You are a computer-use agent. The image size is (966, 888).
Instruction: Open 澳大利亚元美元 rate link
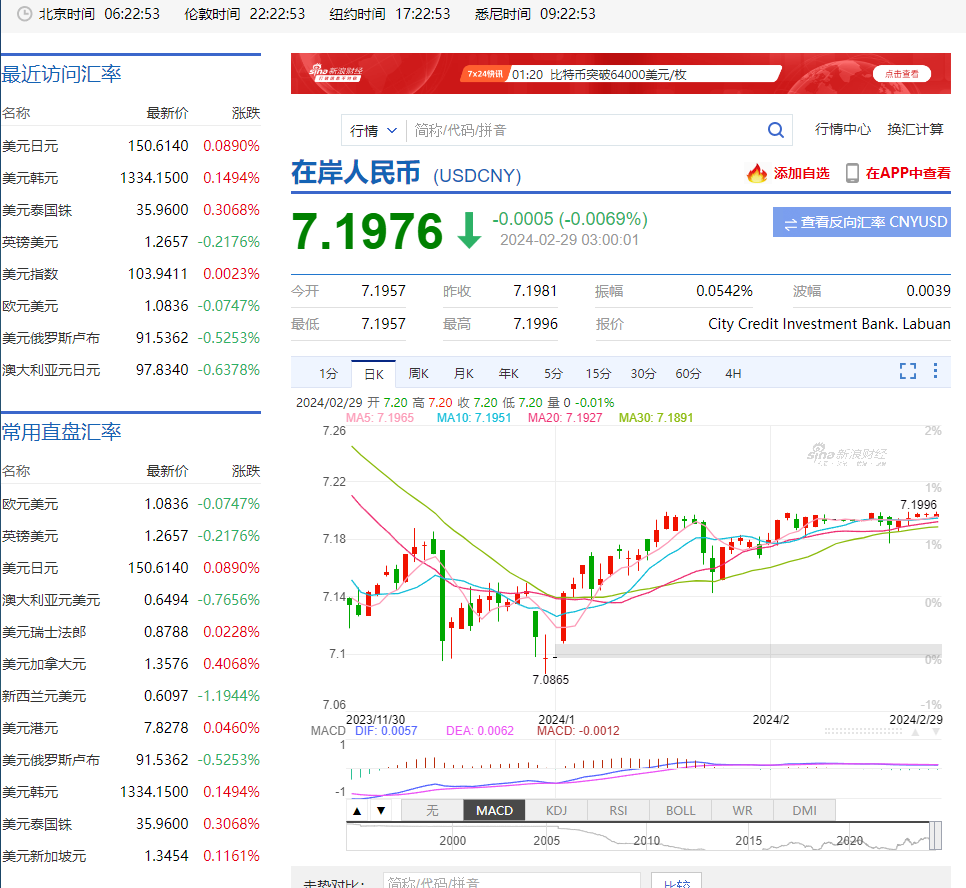[x=51, y=600]
